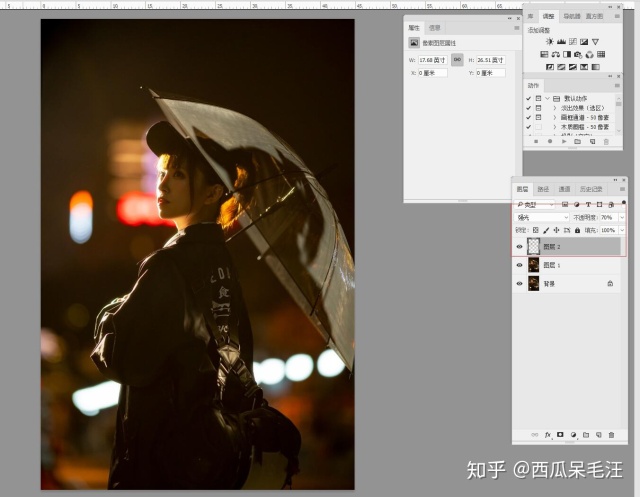This screenshot has width=640, height=497.
Task: Delete the selected action
Action: click(606, 142)
